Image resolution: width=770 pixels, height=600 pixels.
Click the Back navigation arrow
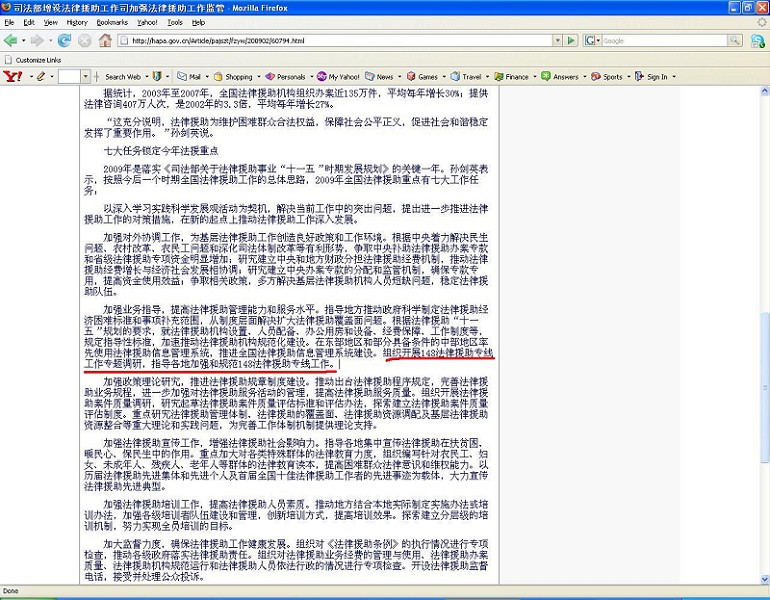tap(10, 40)
